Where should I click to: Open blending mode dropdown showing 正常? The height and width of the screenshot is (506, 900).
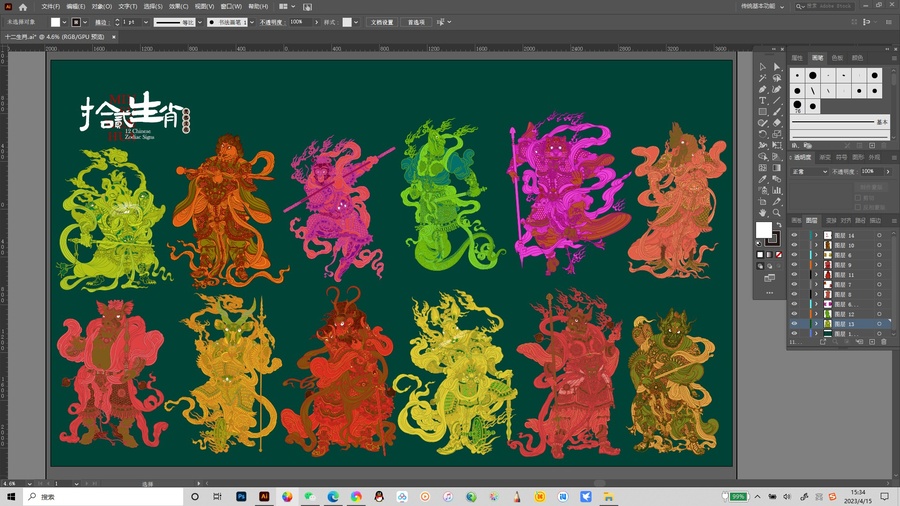pyautogui.click(x=810, y=172)
